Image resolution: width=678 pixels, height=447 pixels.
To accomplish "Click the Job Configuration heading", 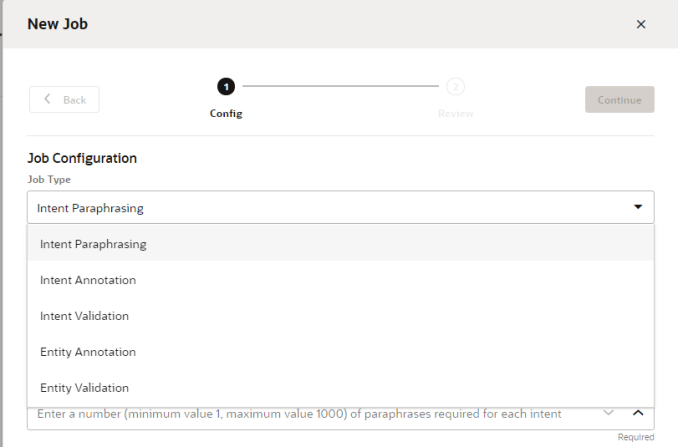I will pos(82,158).
